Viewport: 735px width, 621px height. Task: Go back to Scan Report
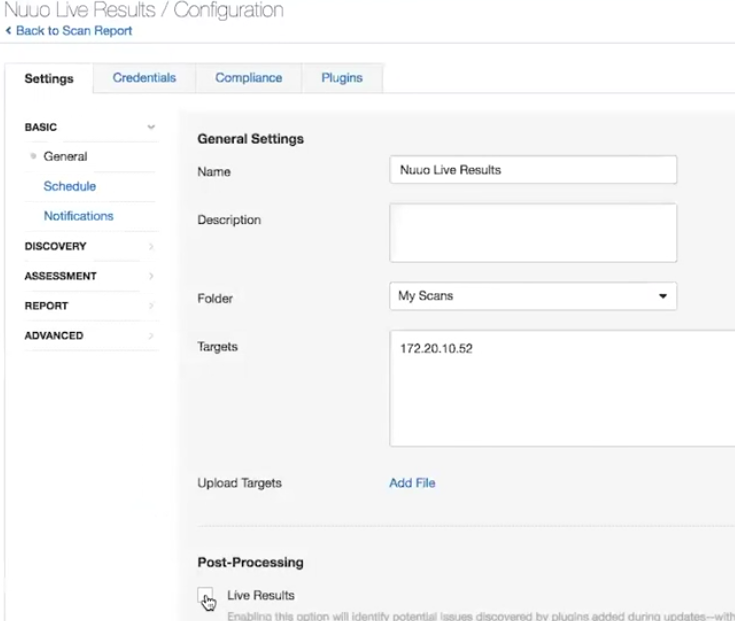(x=74, y=31)
